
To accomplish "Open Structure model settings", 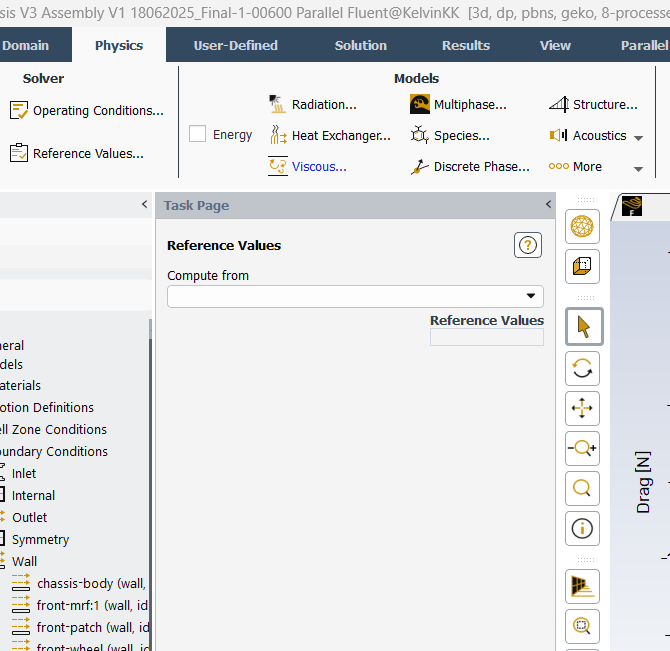I will click(605, 105).
